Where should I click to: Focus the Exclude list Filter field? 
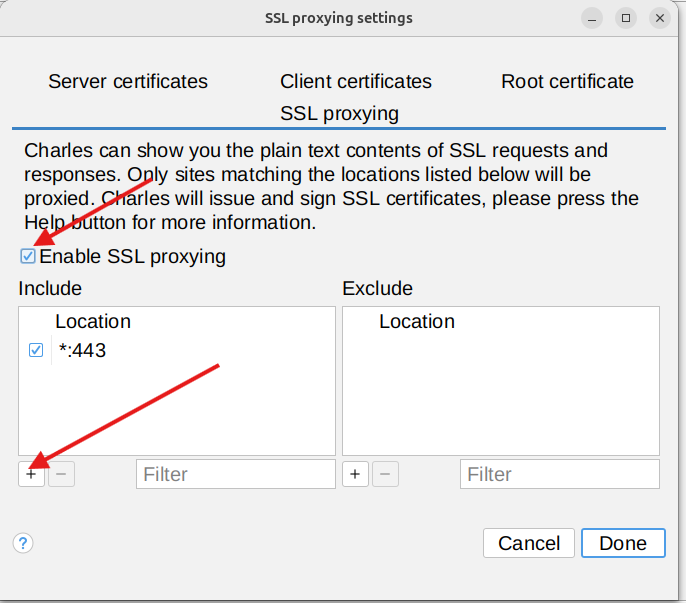[559, 474]
